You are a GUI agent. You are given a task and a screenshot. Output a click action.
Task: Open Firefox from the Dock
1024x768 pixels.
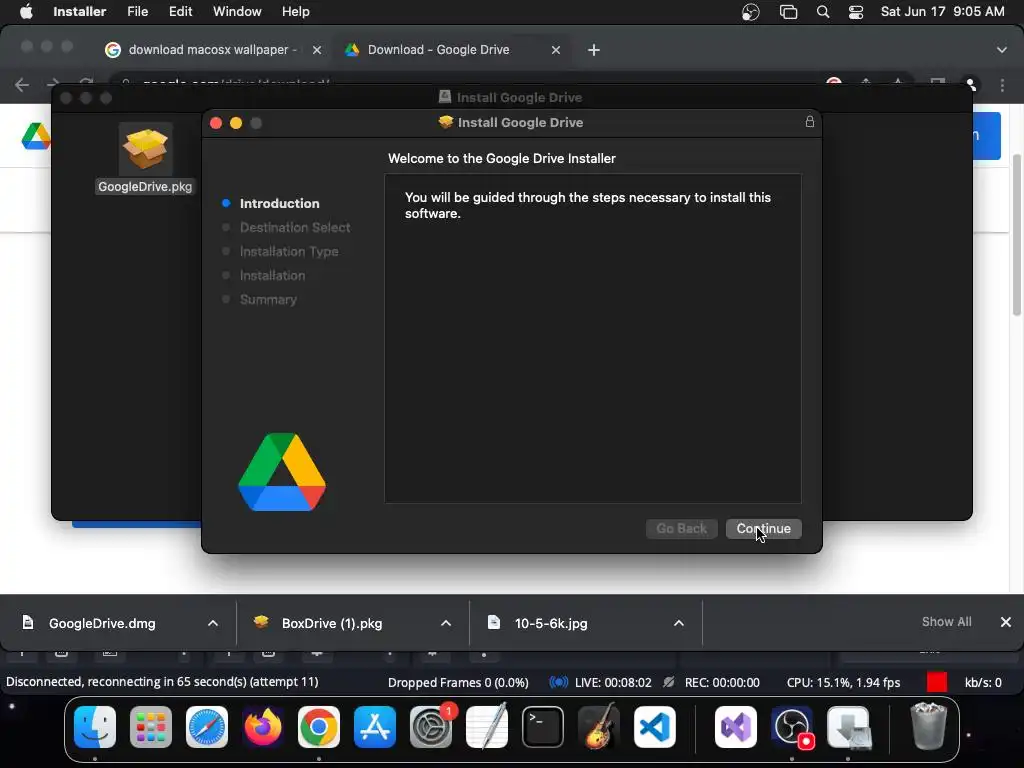point(263,727)
